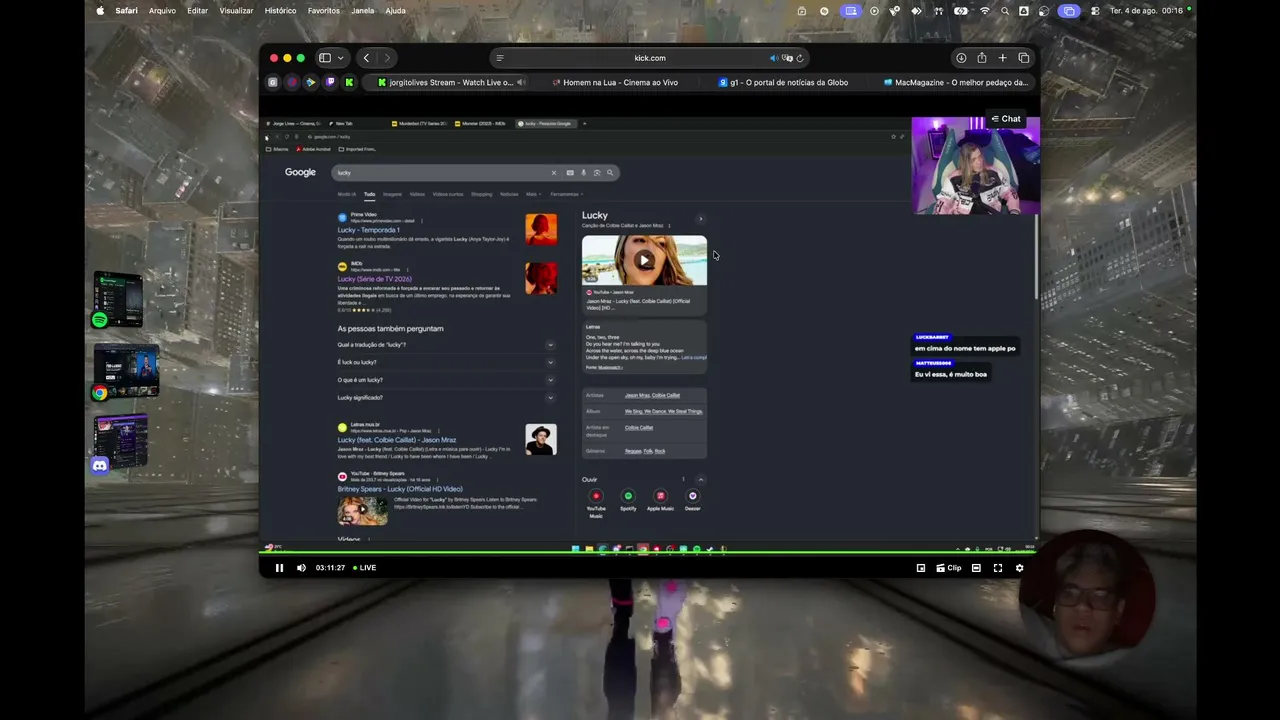Open the pinned G tab

tap(273, 82)
